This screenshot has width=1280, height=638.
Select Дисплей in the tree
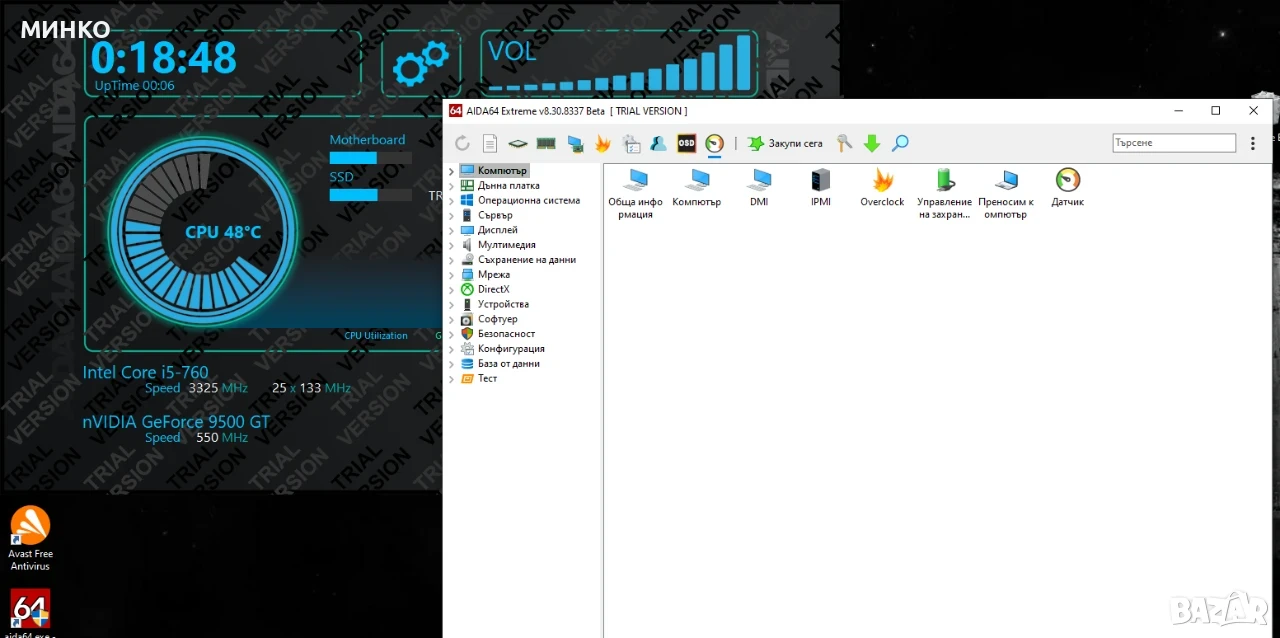tap(497, 230)
